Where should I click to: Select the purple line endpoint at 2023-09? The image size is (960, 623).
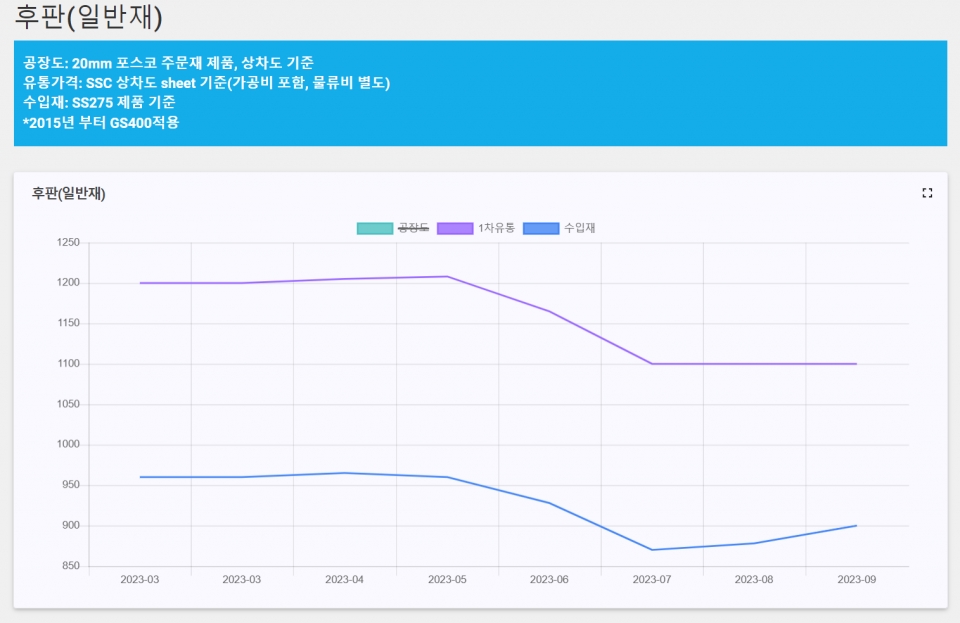click(856, 364)
